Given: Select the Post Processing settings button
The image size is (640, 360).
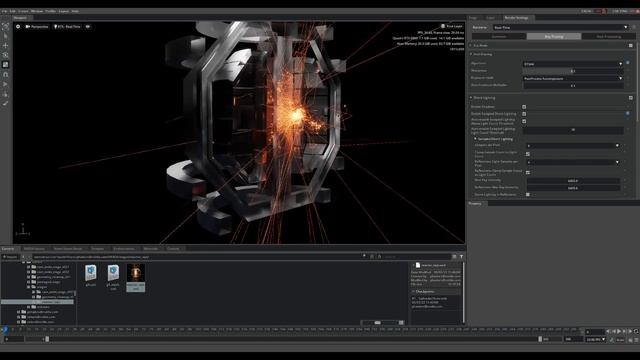Looking at the screenshot, I should click(609, 36).
